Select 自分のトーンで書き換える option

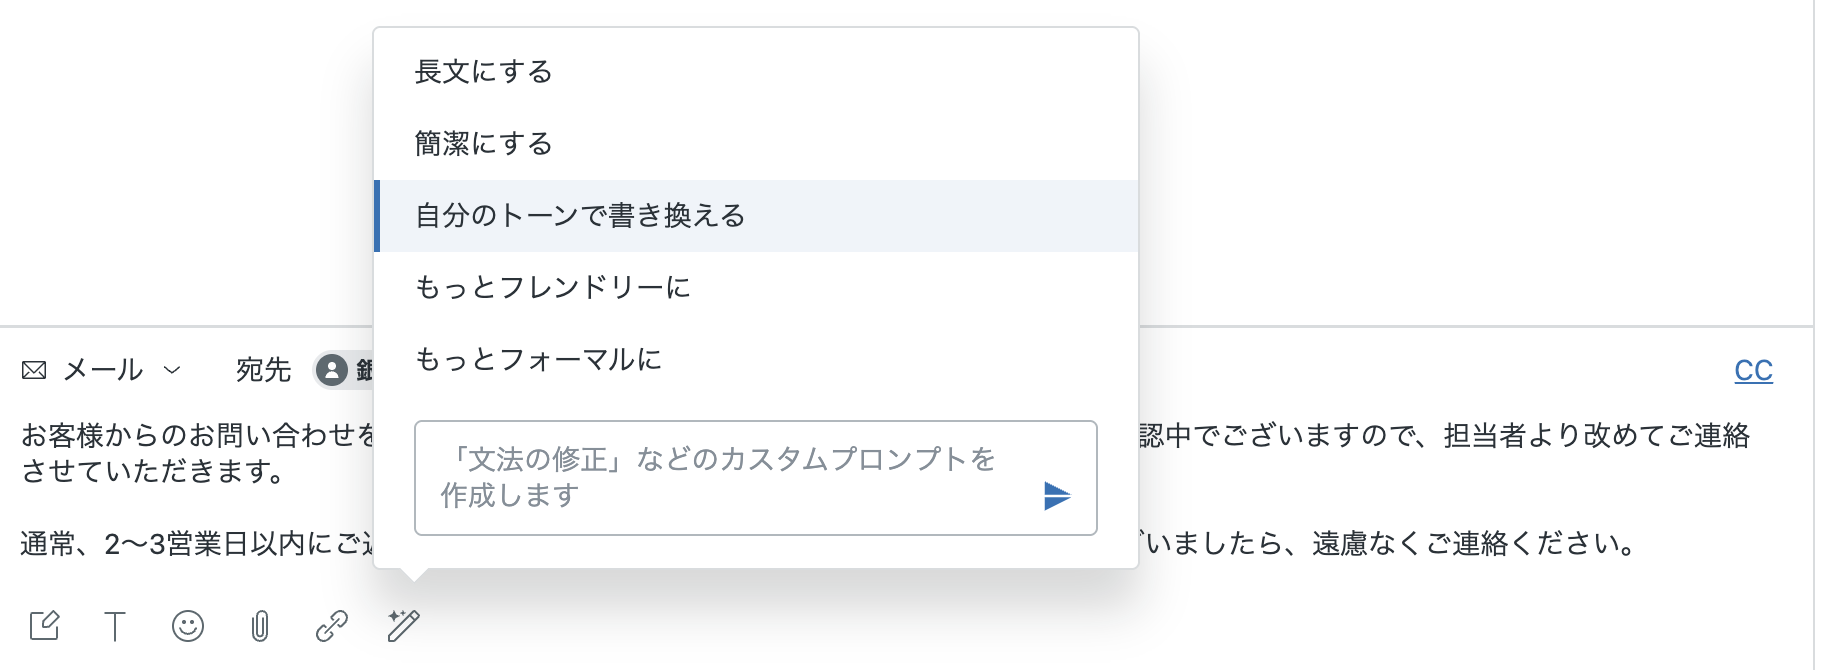(x=756, y=216)
